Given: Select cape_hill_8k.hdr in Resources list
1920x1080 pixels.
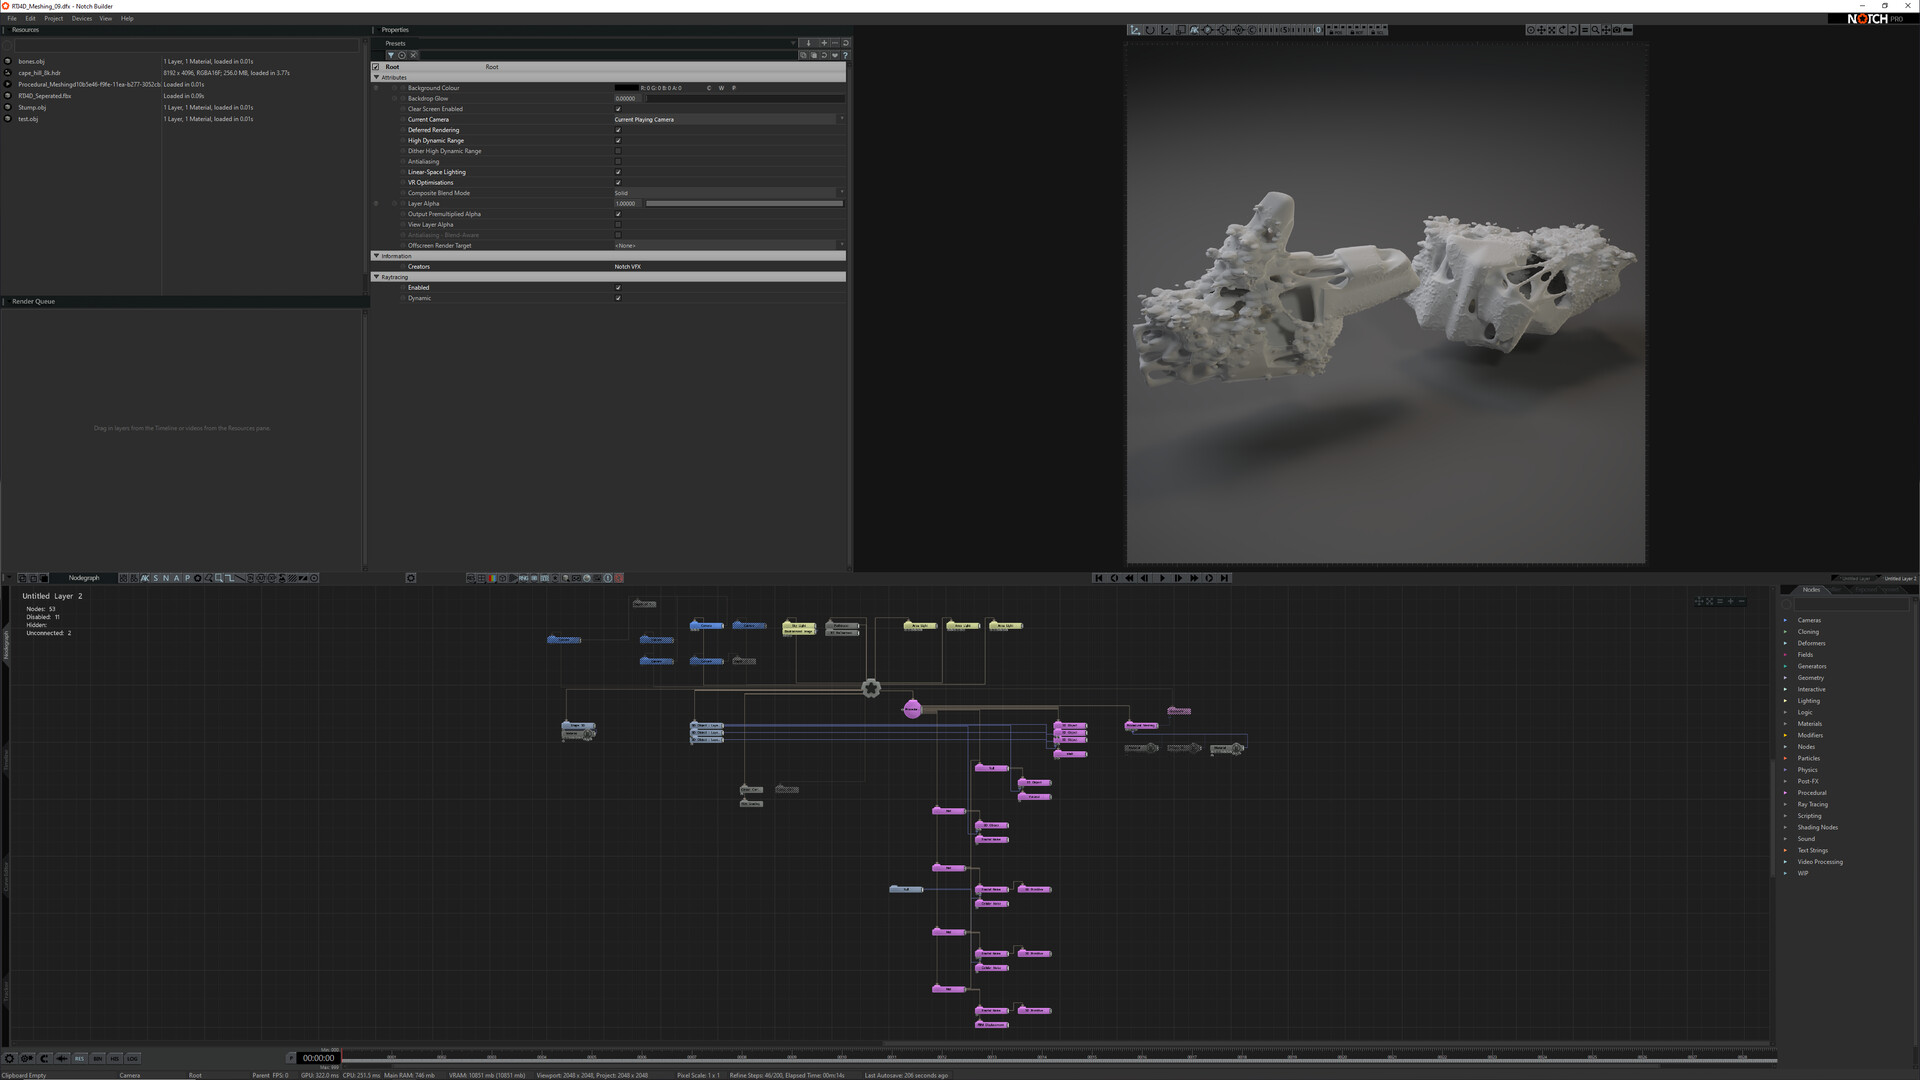Looking at the screenshot, I should (39, 73).
